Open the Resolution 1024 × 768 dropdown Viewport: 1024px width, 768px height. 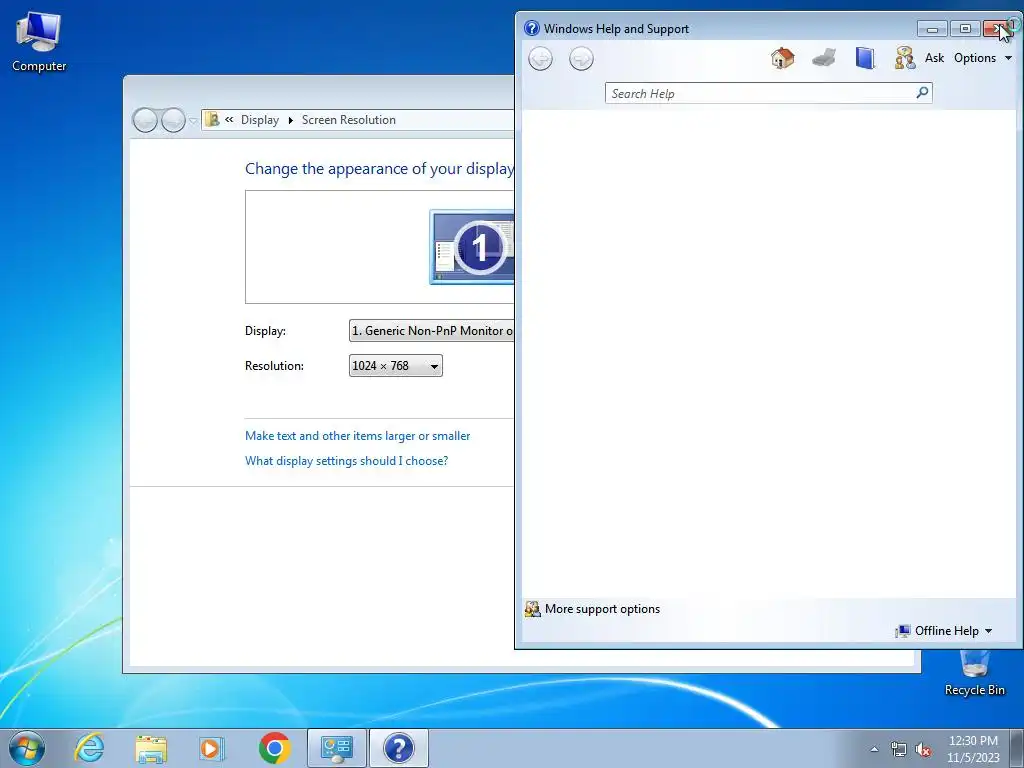(x=396, y=366)
